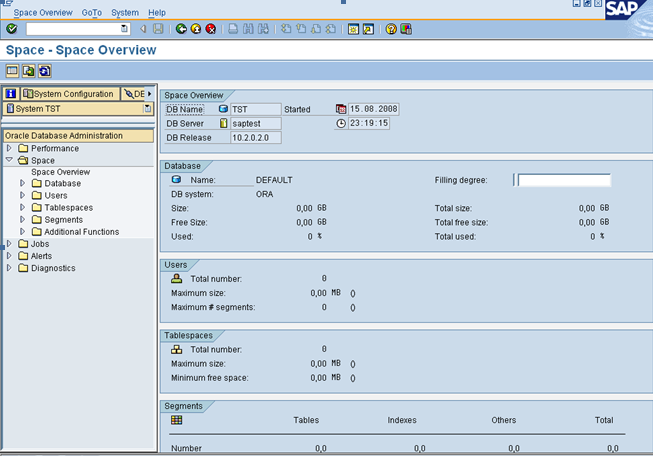653x456 pixels.
Task: Click the Segments grid icon
Action: [177, 420]
